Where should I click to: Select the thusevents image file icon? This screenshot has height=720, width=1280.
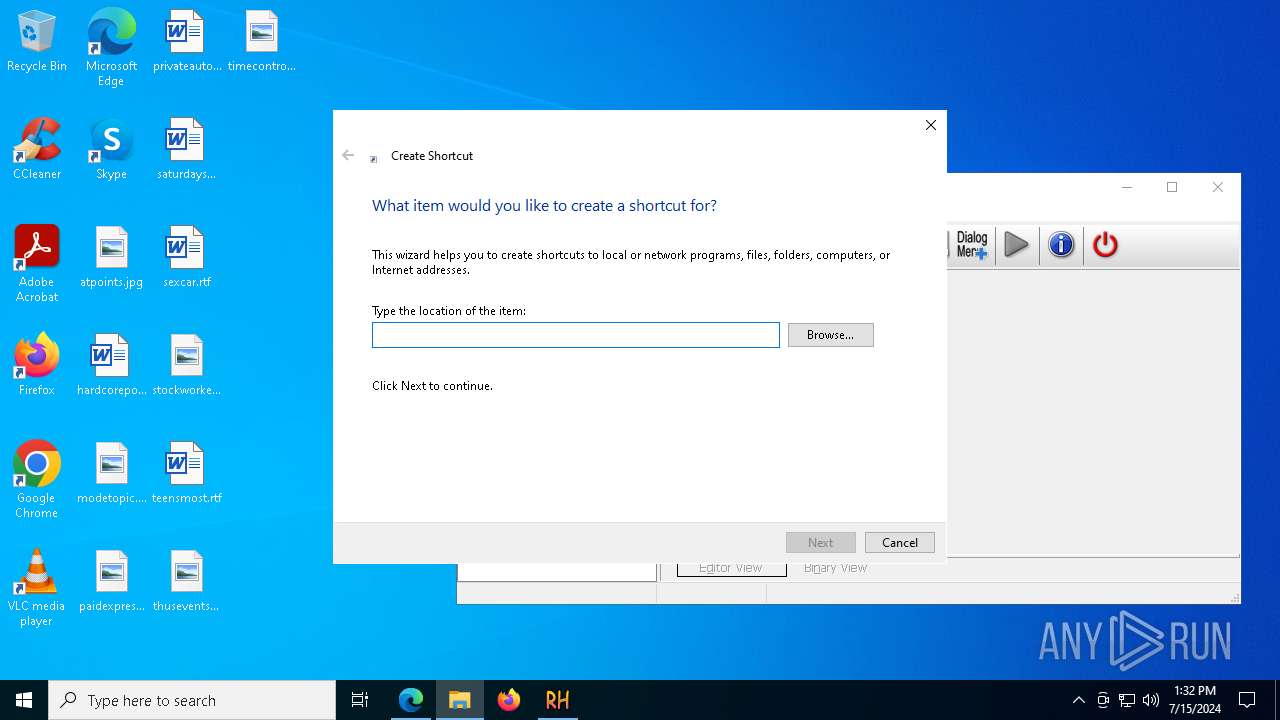pos(186,582)
